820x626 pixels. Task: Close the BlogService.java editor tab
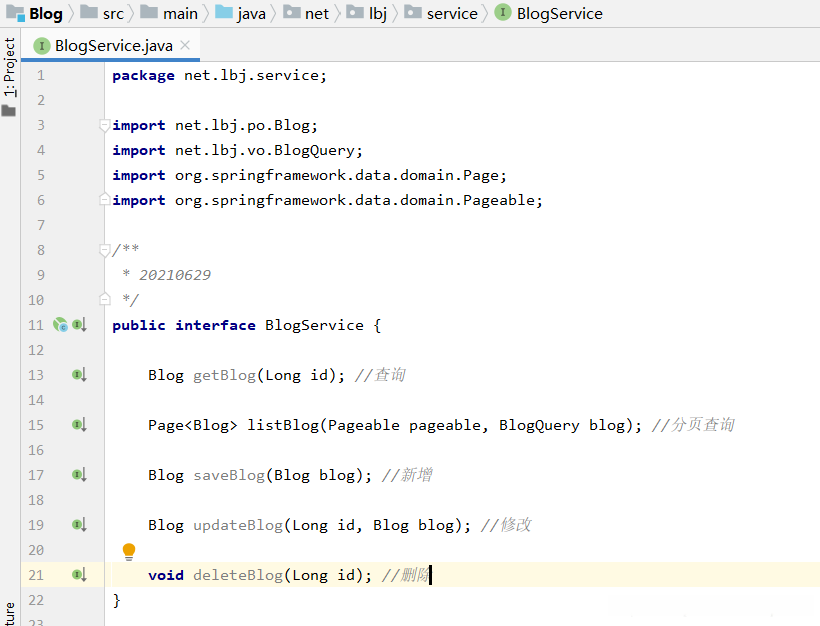[x=185, y=45]
